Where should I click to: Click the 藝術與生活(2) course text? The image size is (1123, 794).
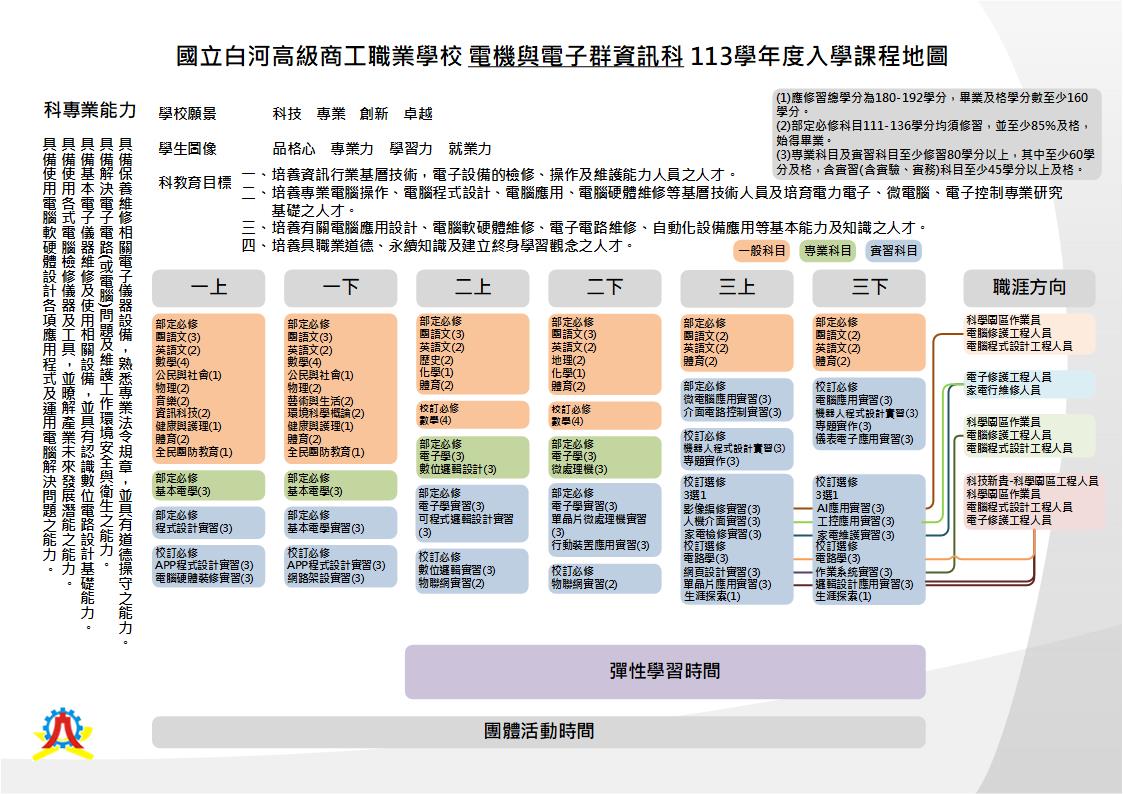point(320,401)
